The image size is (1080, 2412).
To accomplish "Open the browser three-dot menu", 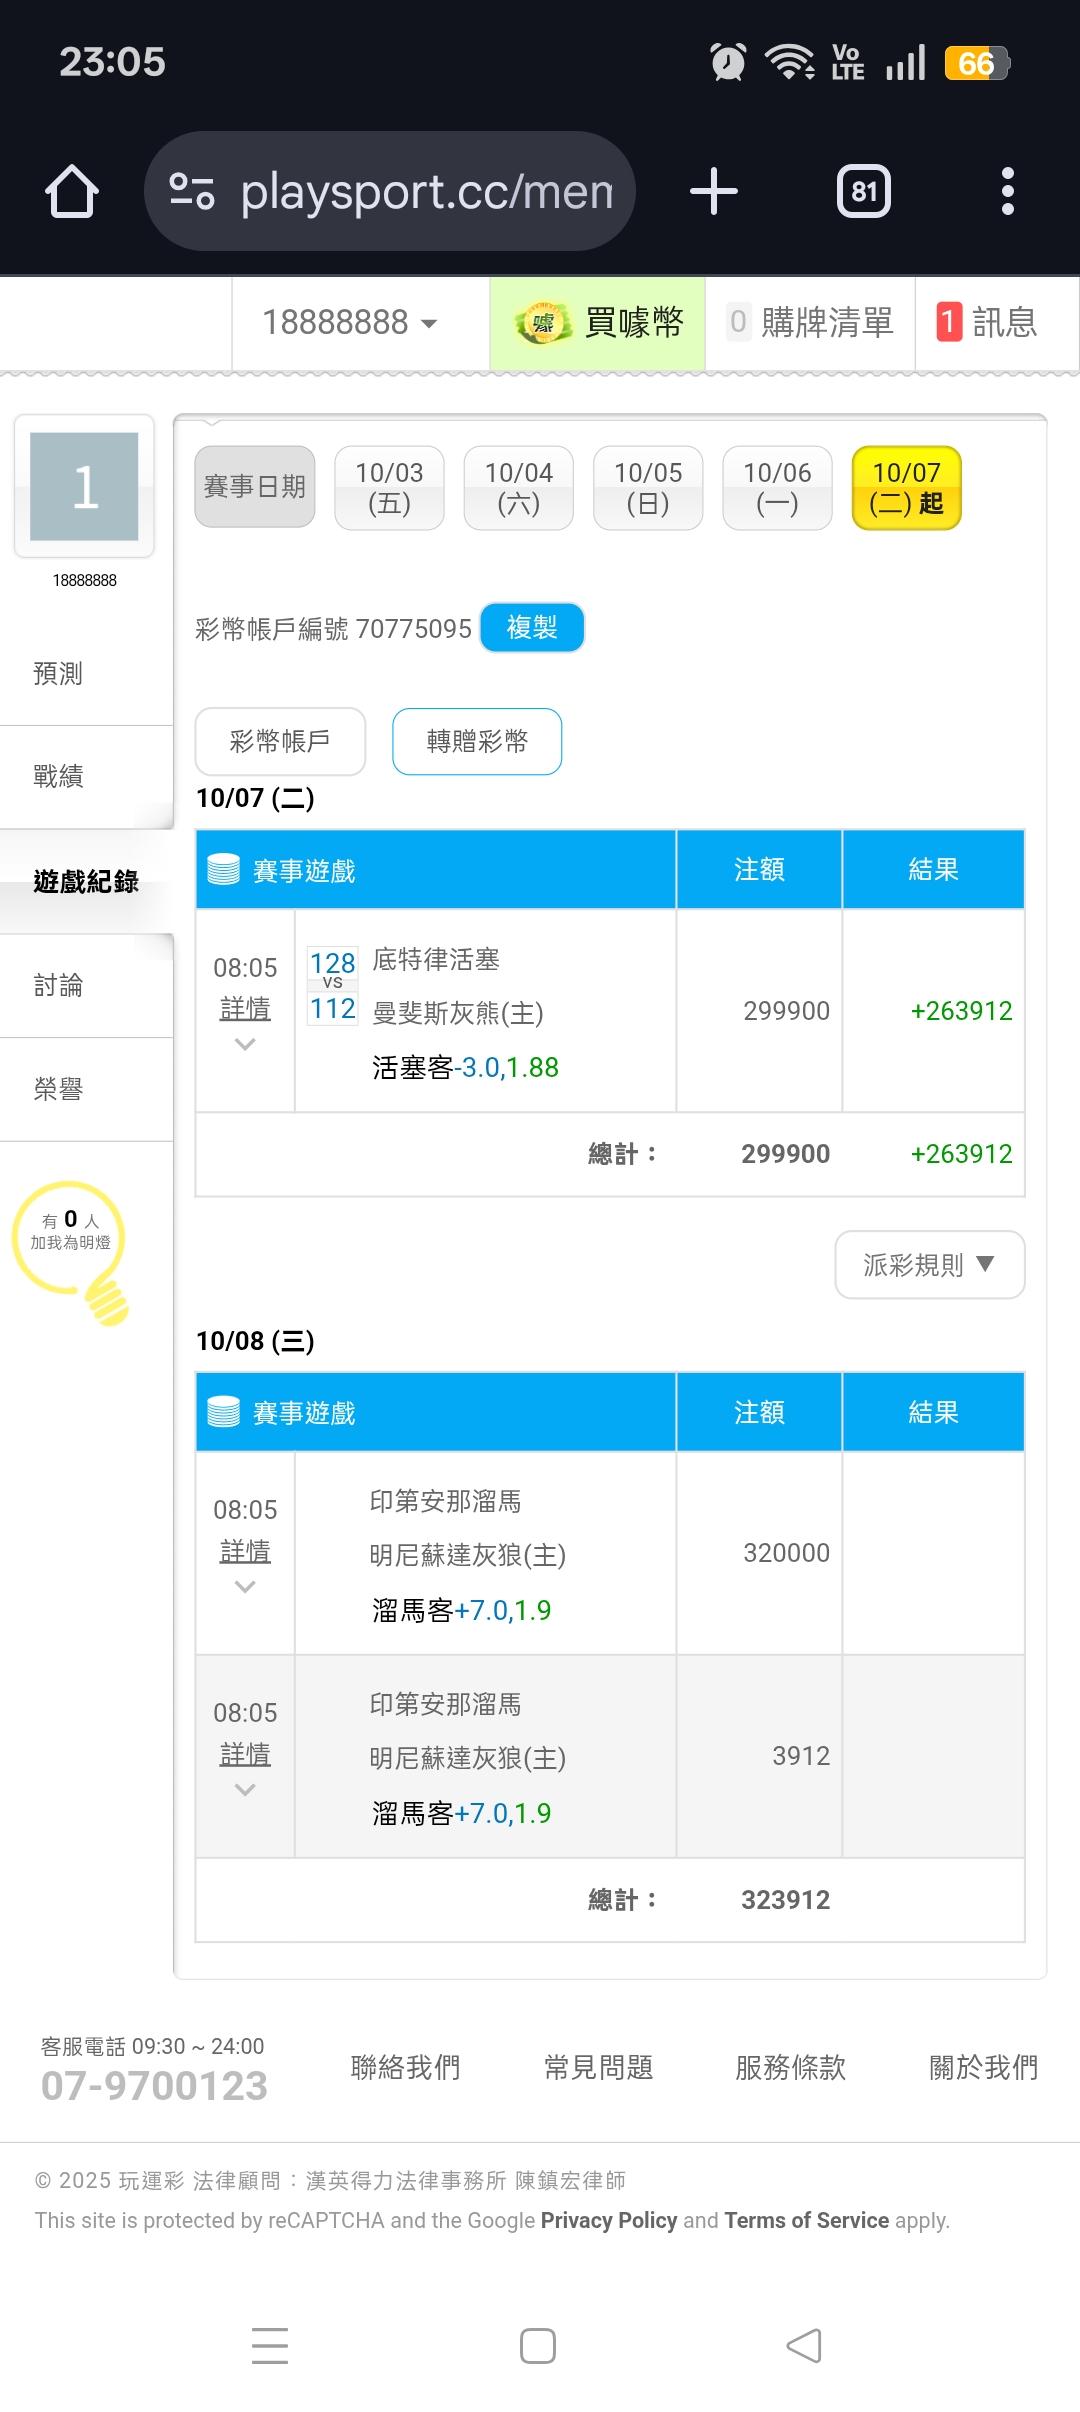I will [1007, 191].
